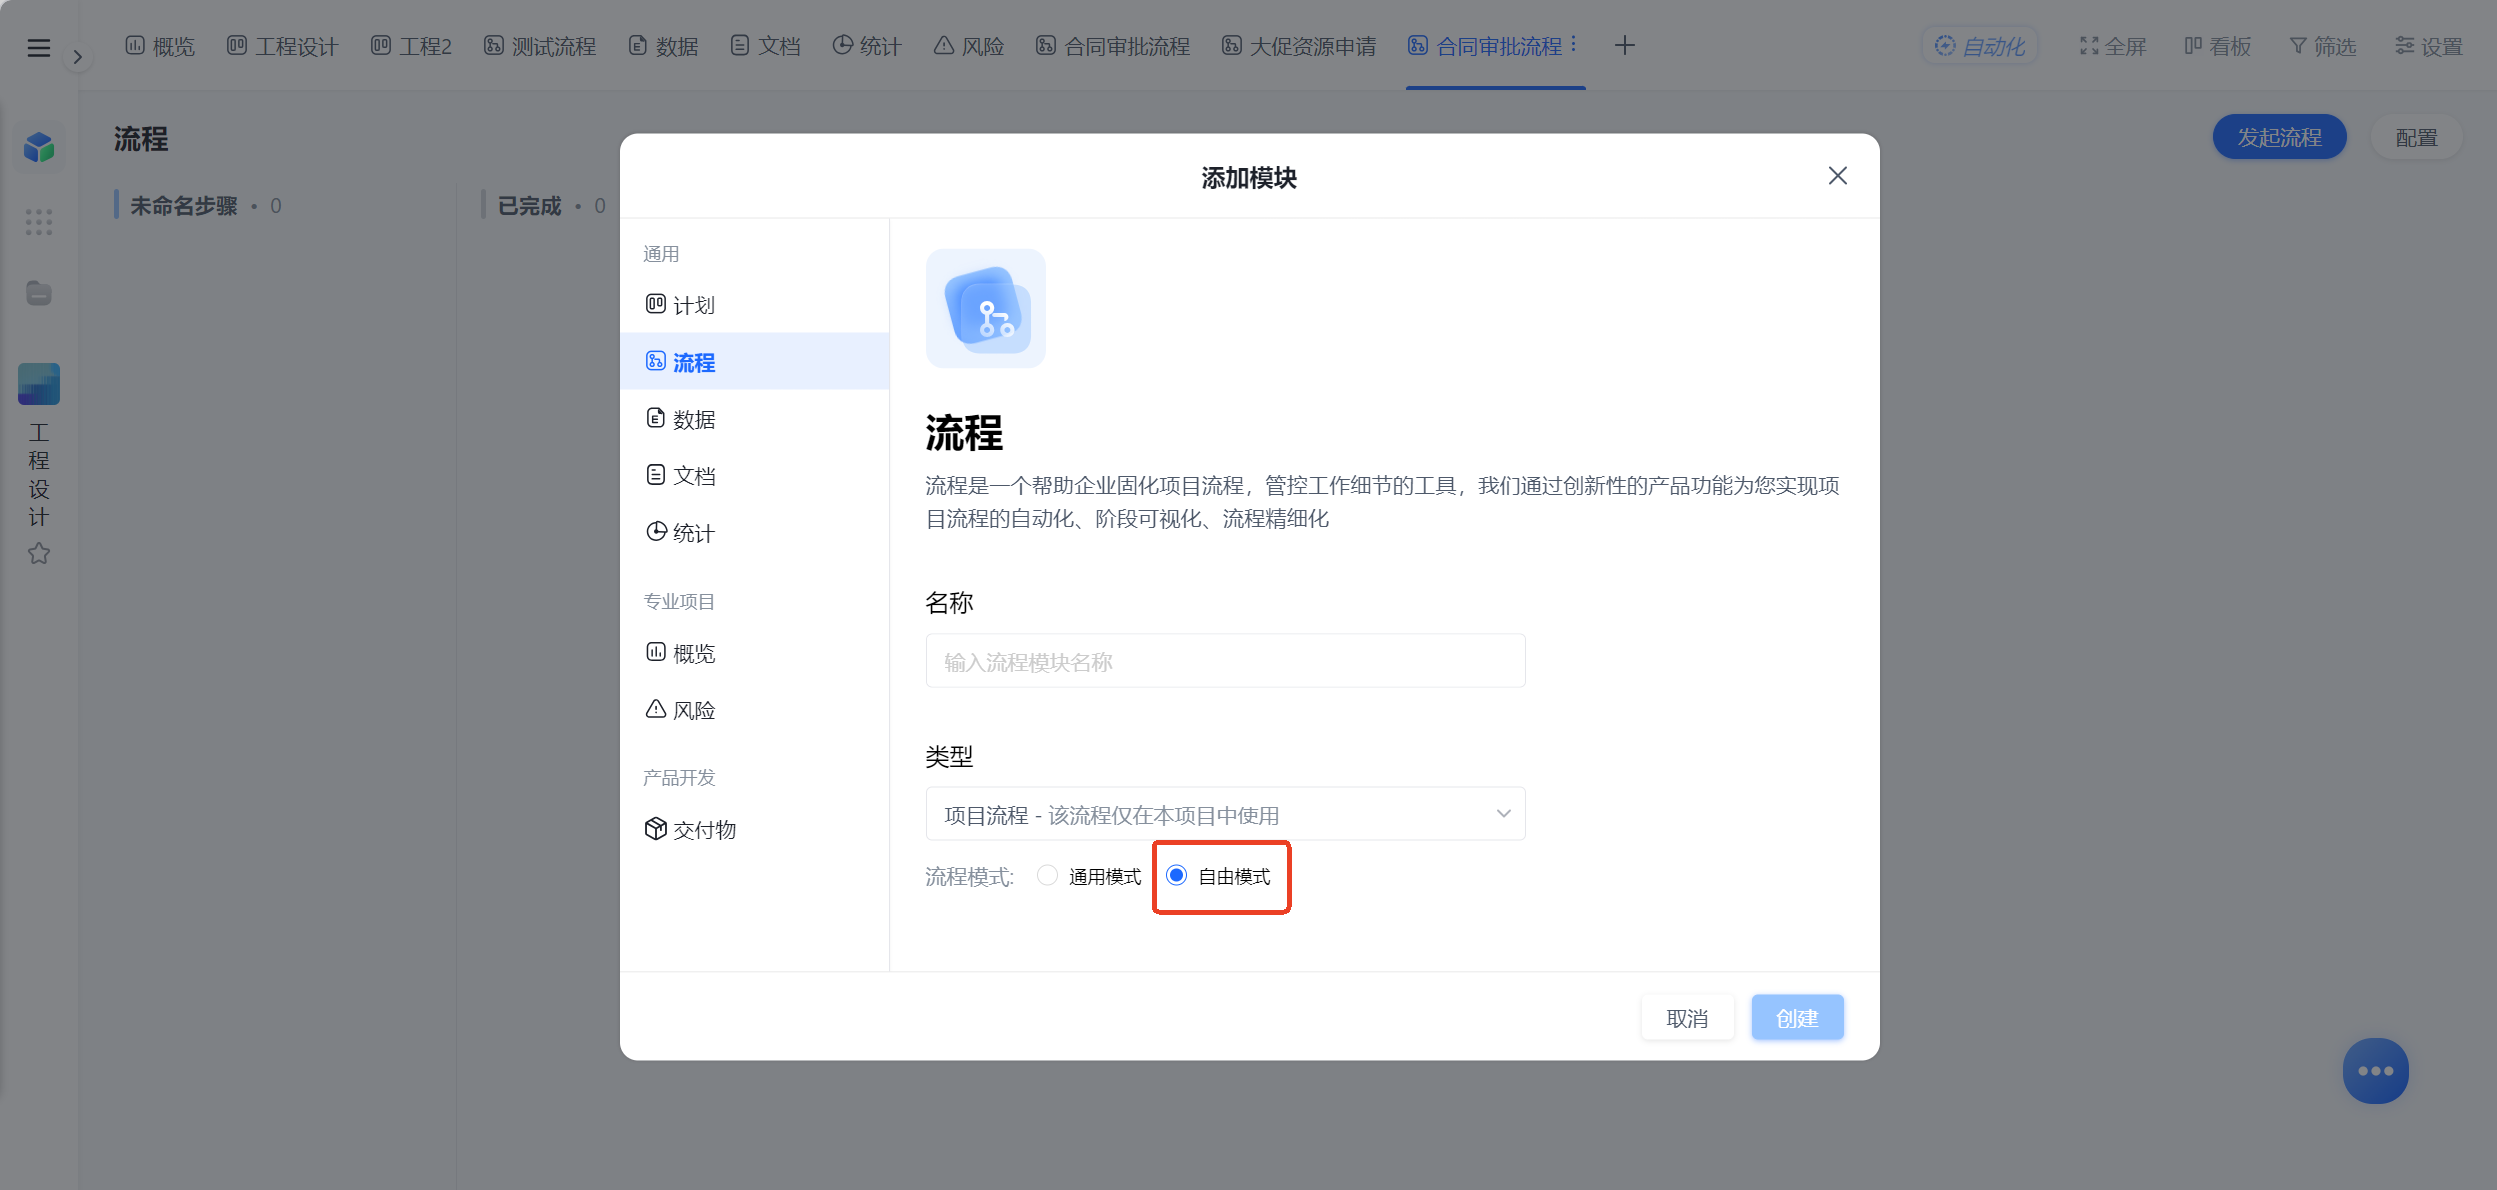The height and width of the screenshot is (1190, 2497).
Task: Open the apps grid icon in sidebar
Action: pyautogui.click(x=39, y=222)
